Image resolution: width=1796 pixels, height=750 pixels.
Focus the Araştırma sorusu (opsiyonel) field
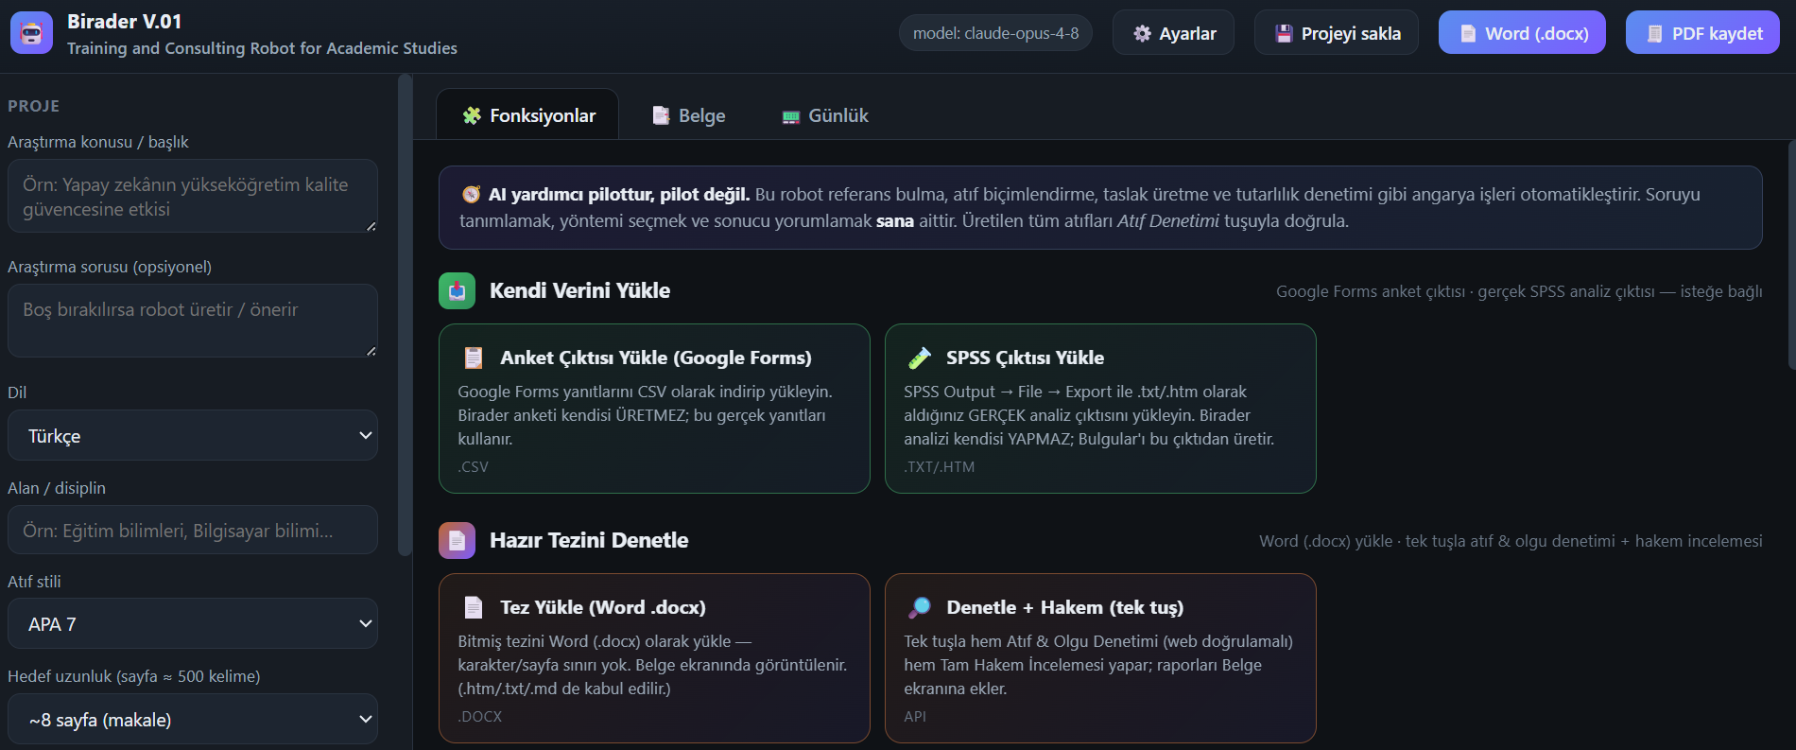click(193, 321)
